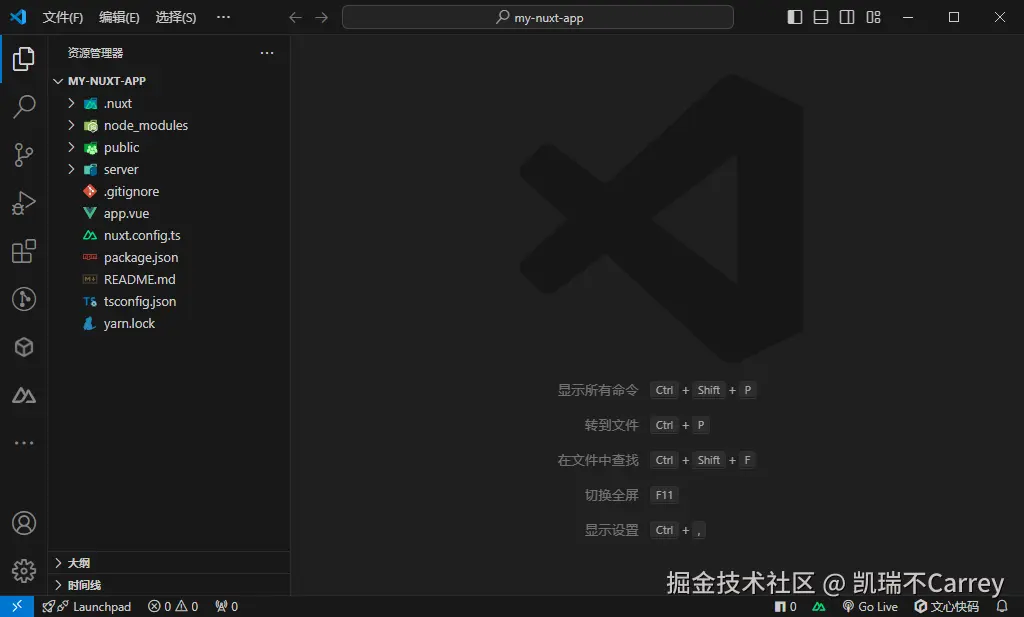Image resolution: width=1024 pixels, height=617 pixels.
Task: Open the Customize Layout icon
Action: point(873,18)
